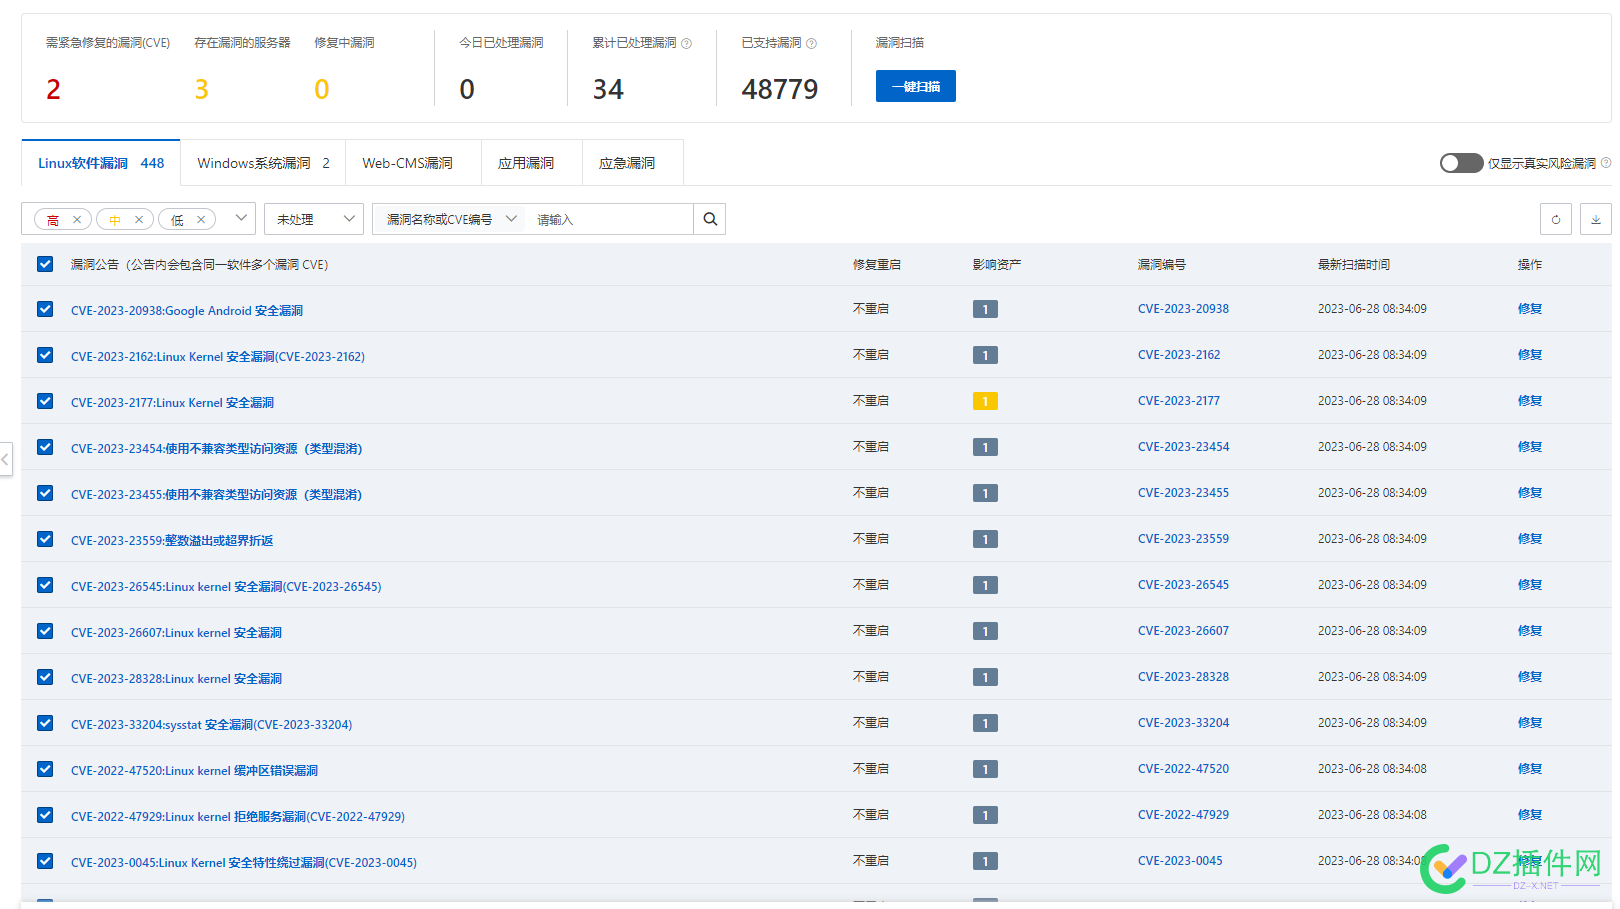The height and width of the screenshot is (909, 1620).
Task: Uncheck the CVE-2023-2177 row checkbox
Action: coord(45,401)
